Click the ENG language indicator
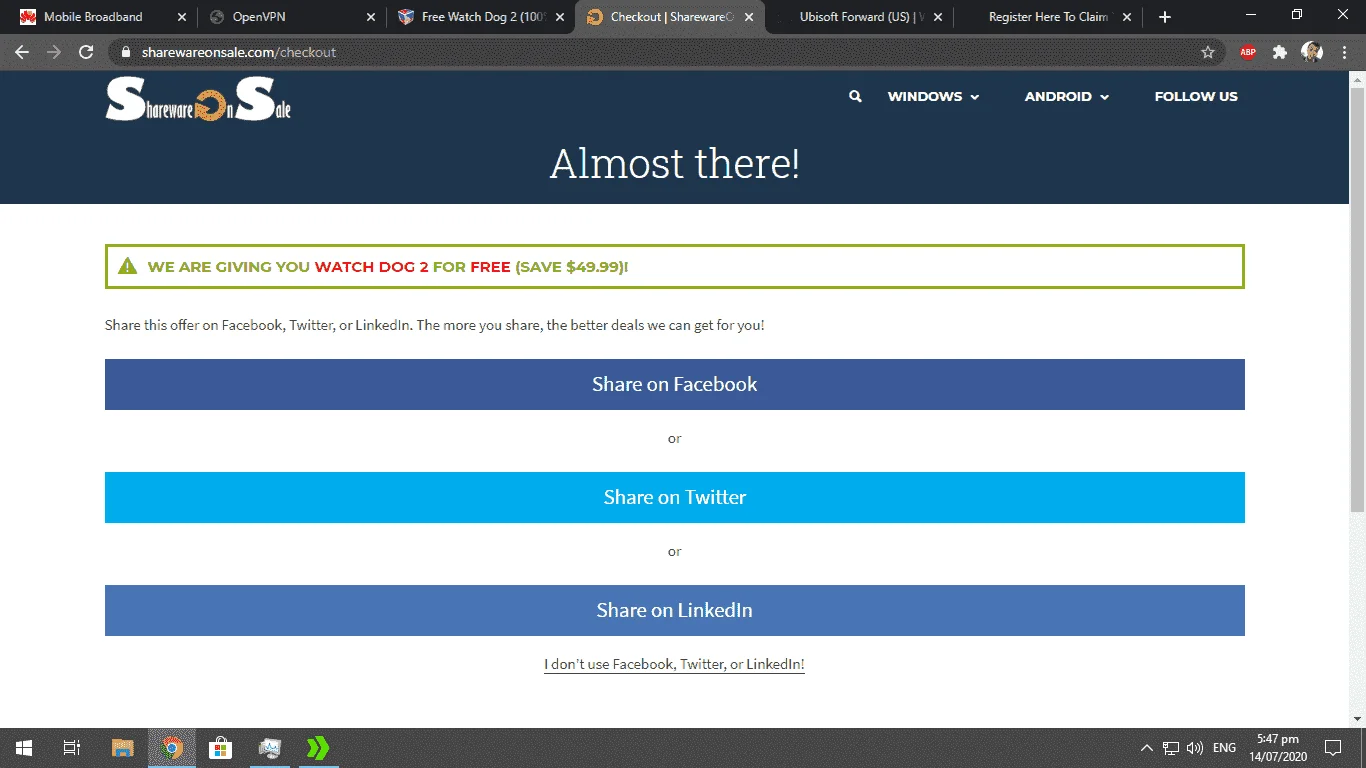The height and width of the screenshot is (768, 1366). pyautogui.click(x=1224, y=748)
